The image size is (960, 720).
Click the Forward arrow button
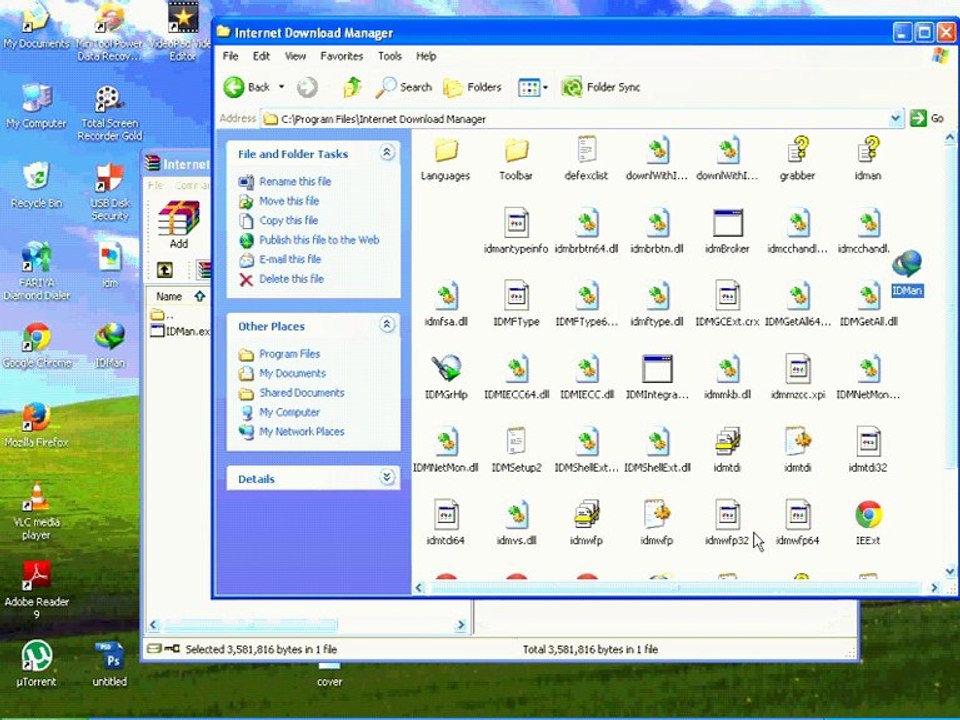click(307, 87)
